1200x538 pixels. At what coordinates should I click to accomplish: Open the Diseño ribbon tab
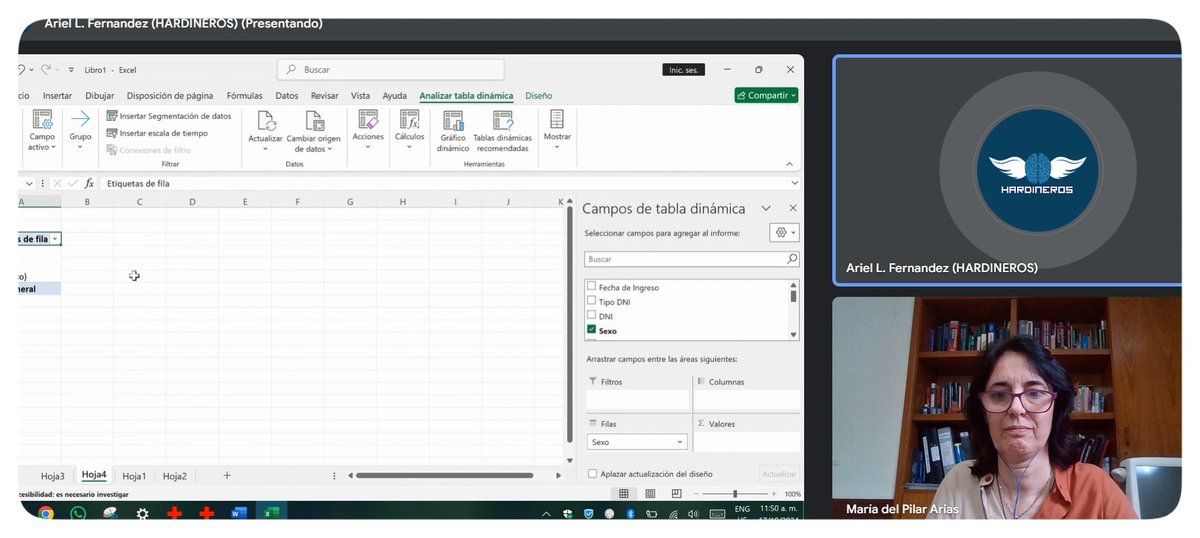pos(539,96)
